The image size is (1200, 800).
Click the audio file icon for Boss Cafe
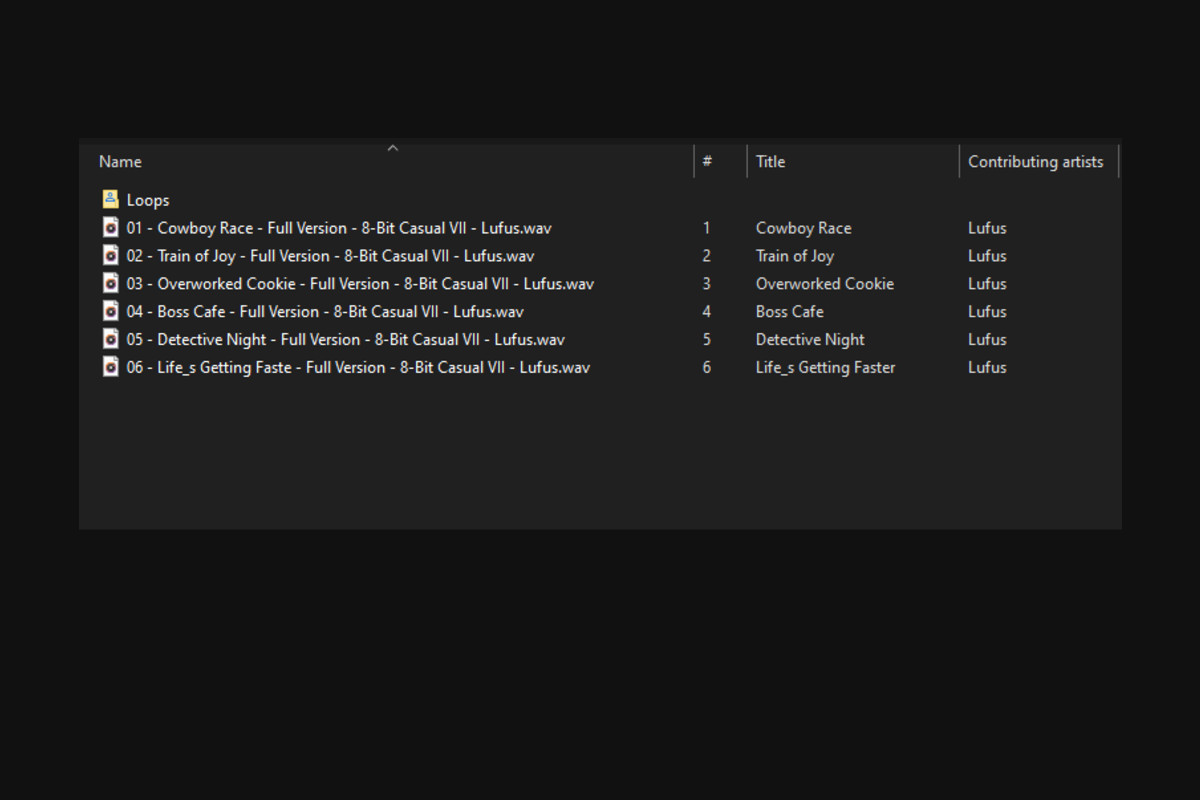[110, 311]
